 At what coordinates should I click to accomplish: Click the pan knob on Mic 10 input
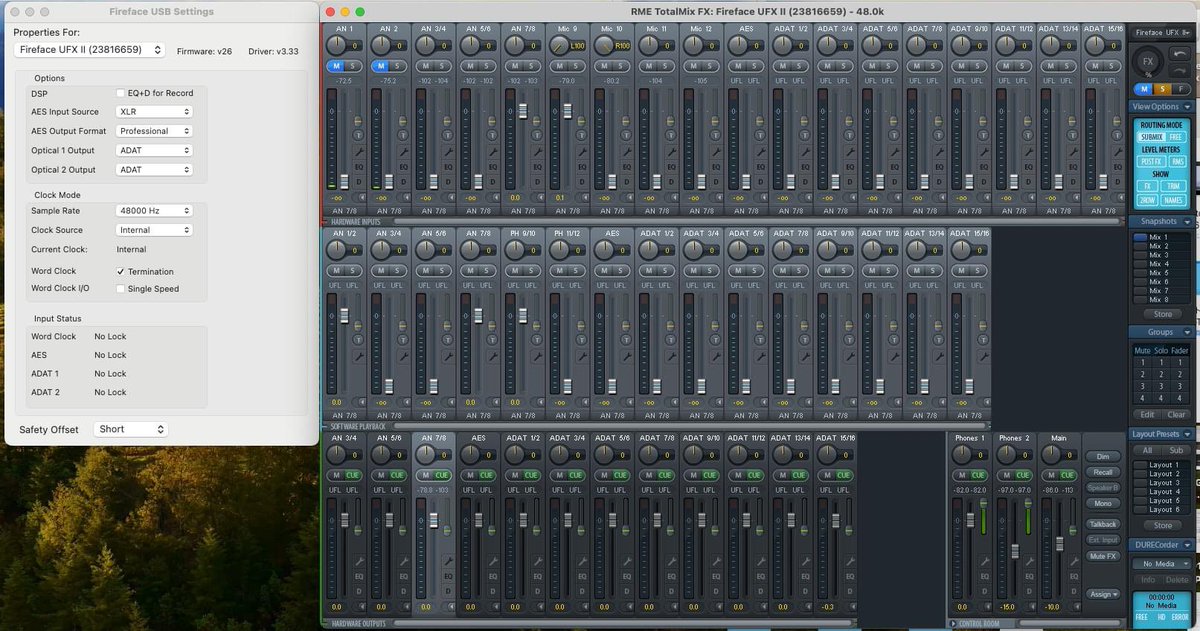point(603,46)
